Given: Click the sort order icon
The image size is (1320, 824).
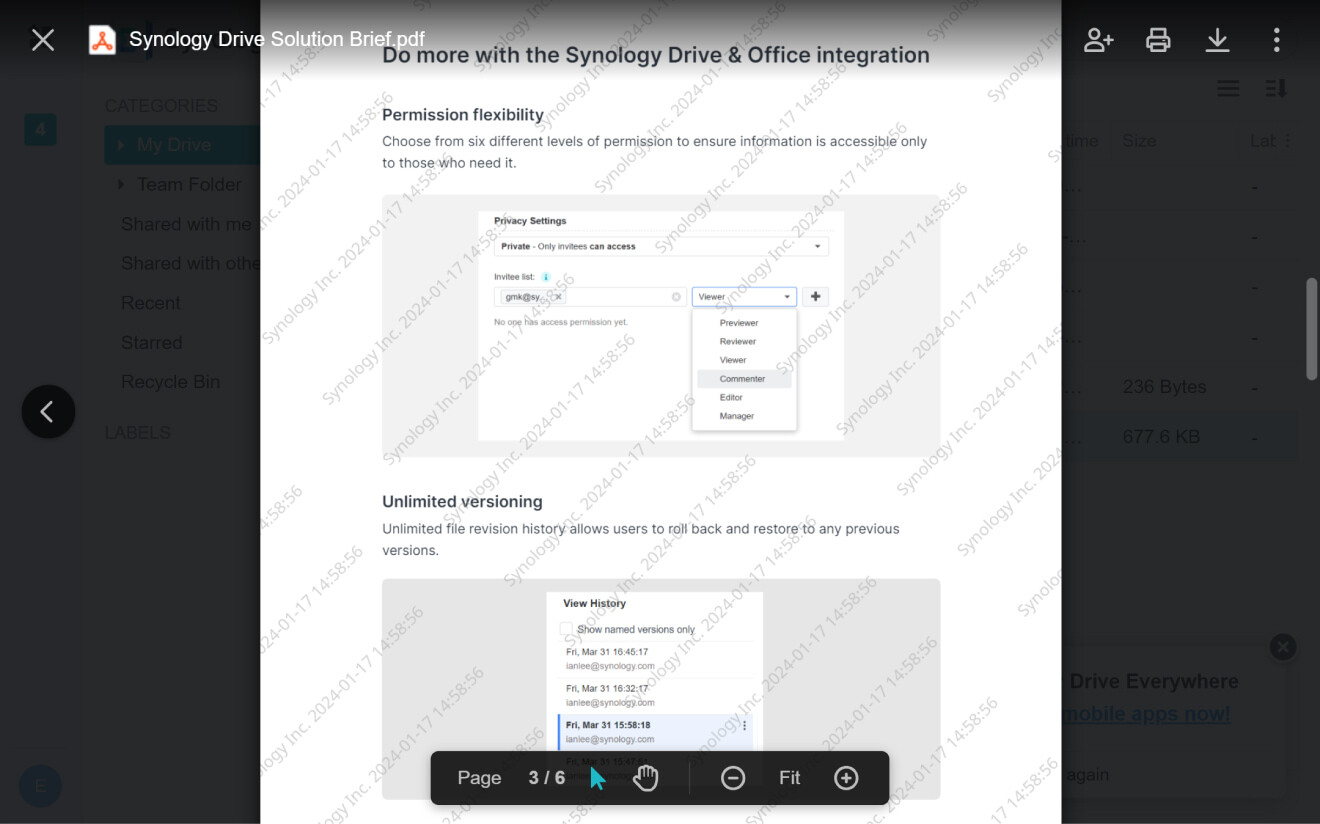Looking at the screenshot, I should pyautogui.click(x=1274, y=88).
